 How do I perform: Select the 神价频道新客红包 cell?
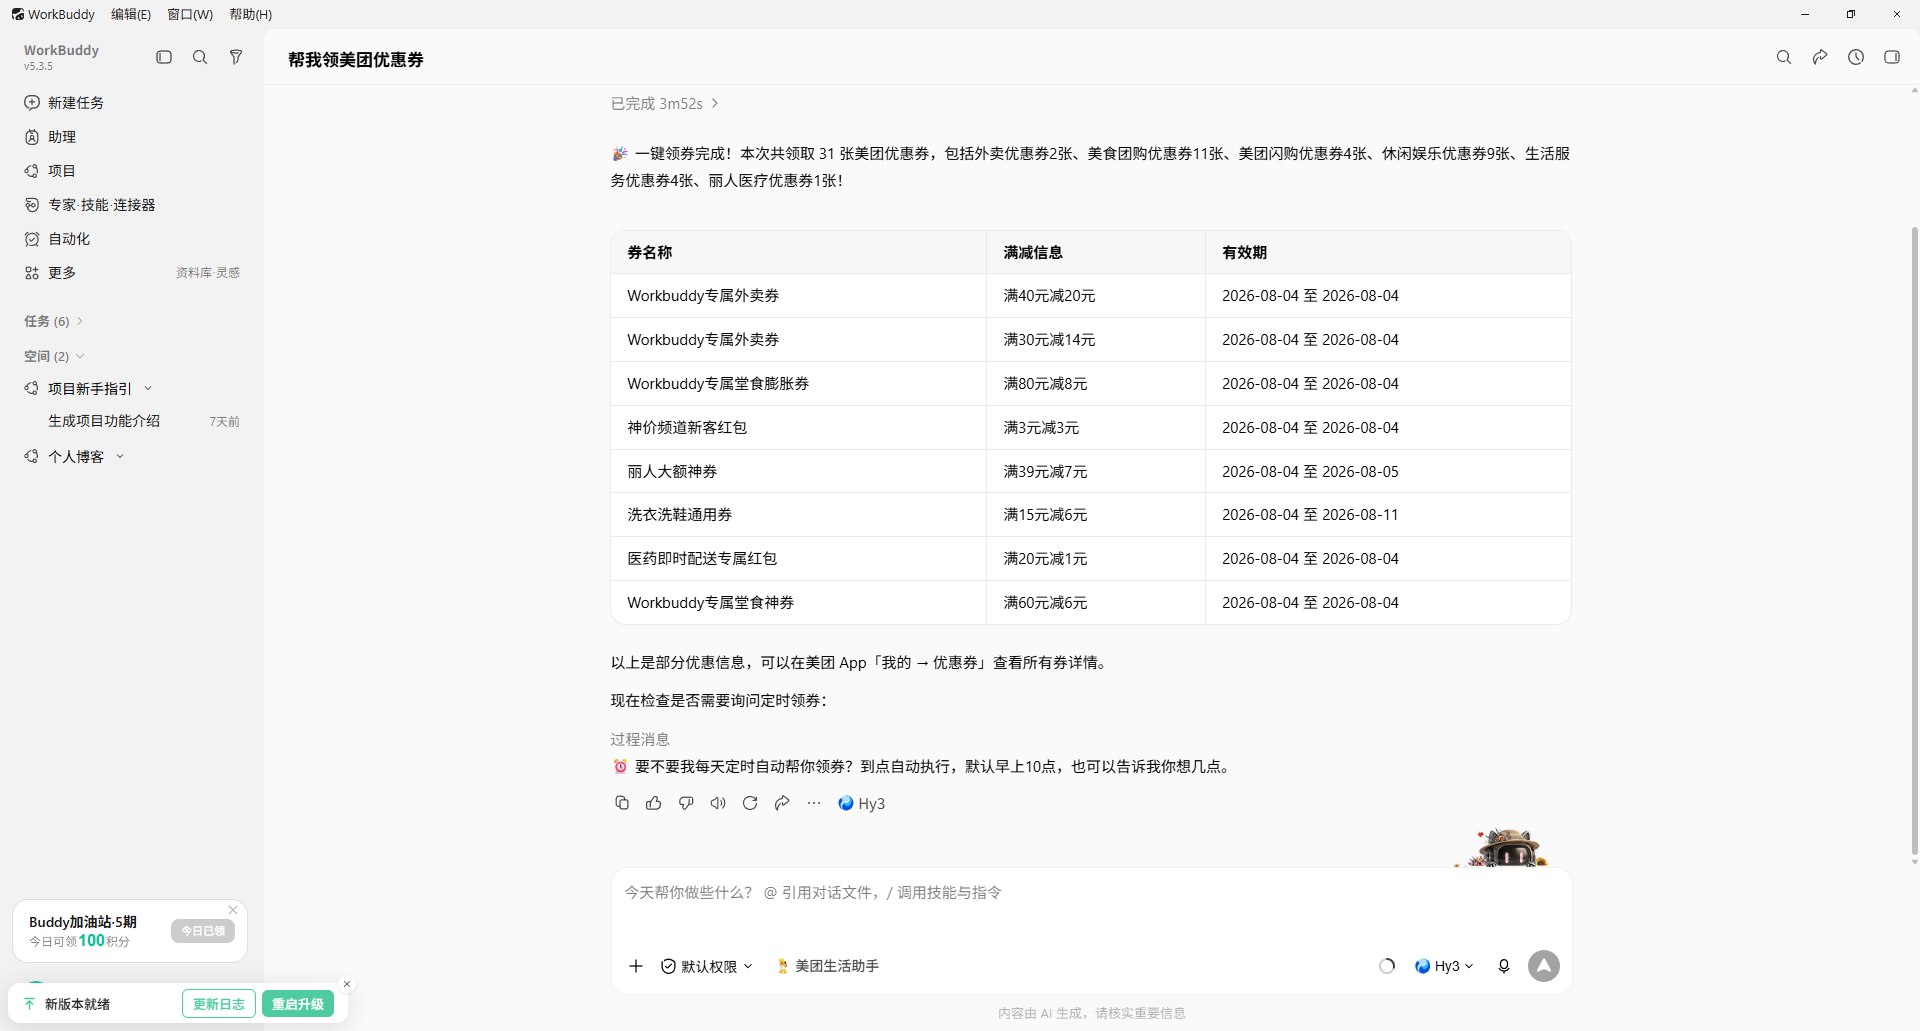point(798,428)
